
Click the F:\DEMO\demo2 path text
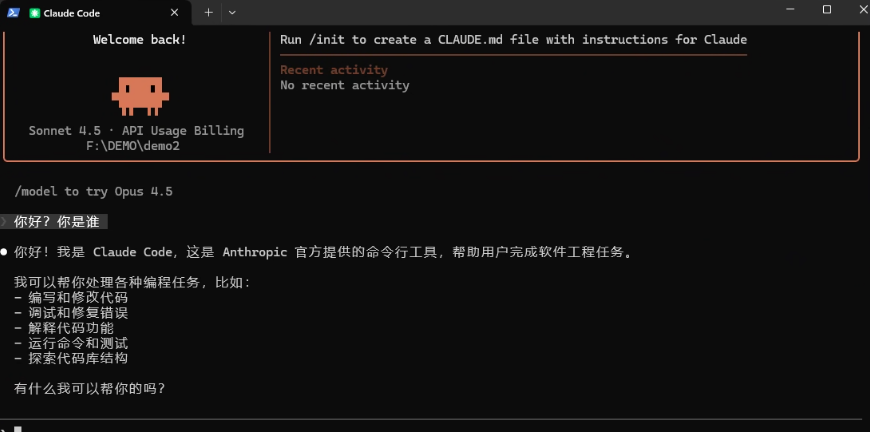point(133,146)
